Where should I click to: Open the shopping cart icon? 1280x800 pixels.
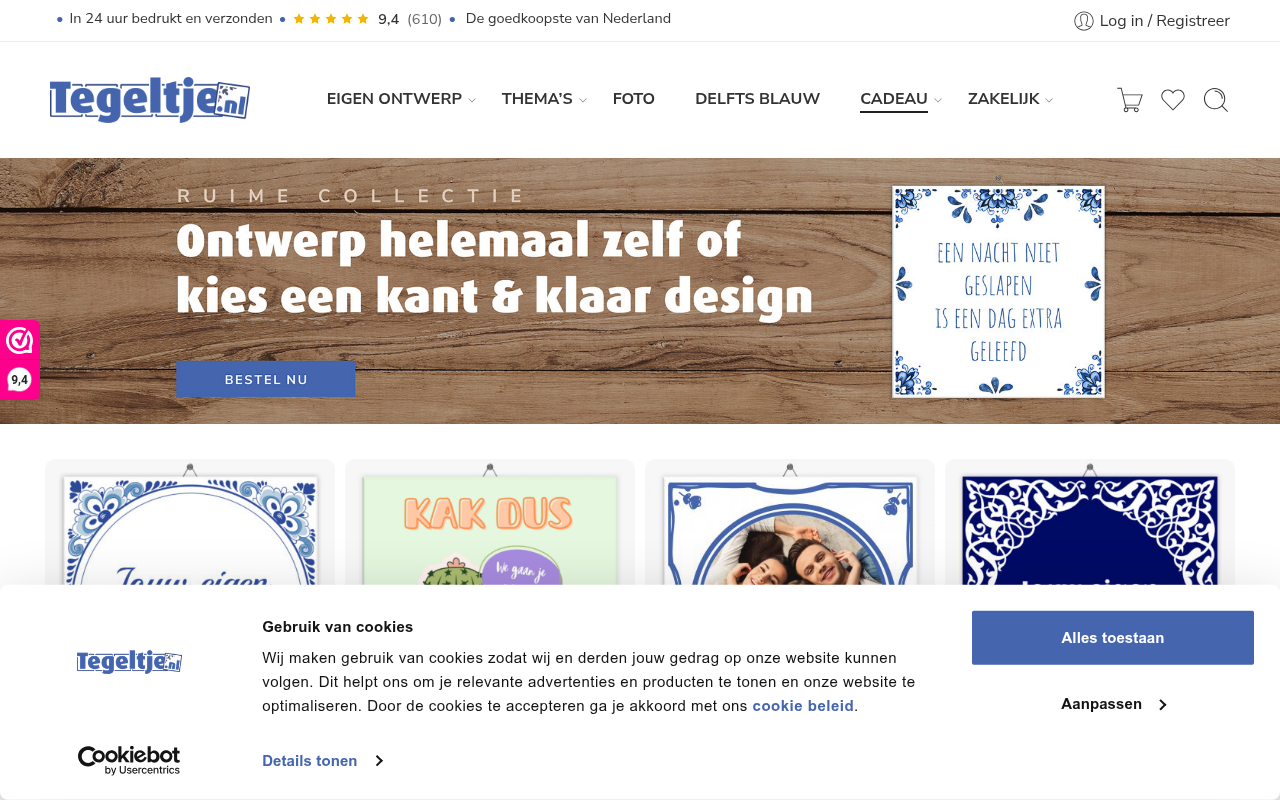click(x=1130, y=100)
